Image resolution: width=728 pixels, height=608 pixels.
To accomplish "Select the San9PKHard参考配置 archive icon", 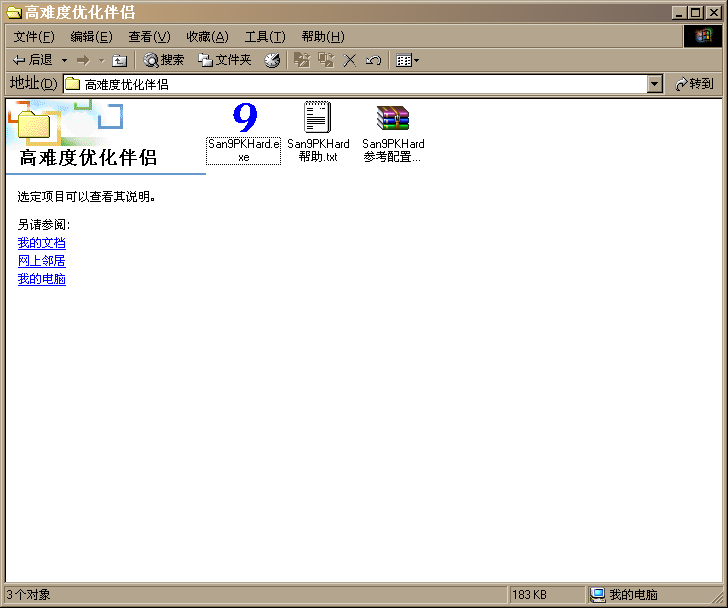I will point(393,117).
